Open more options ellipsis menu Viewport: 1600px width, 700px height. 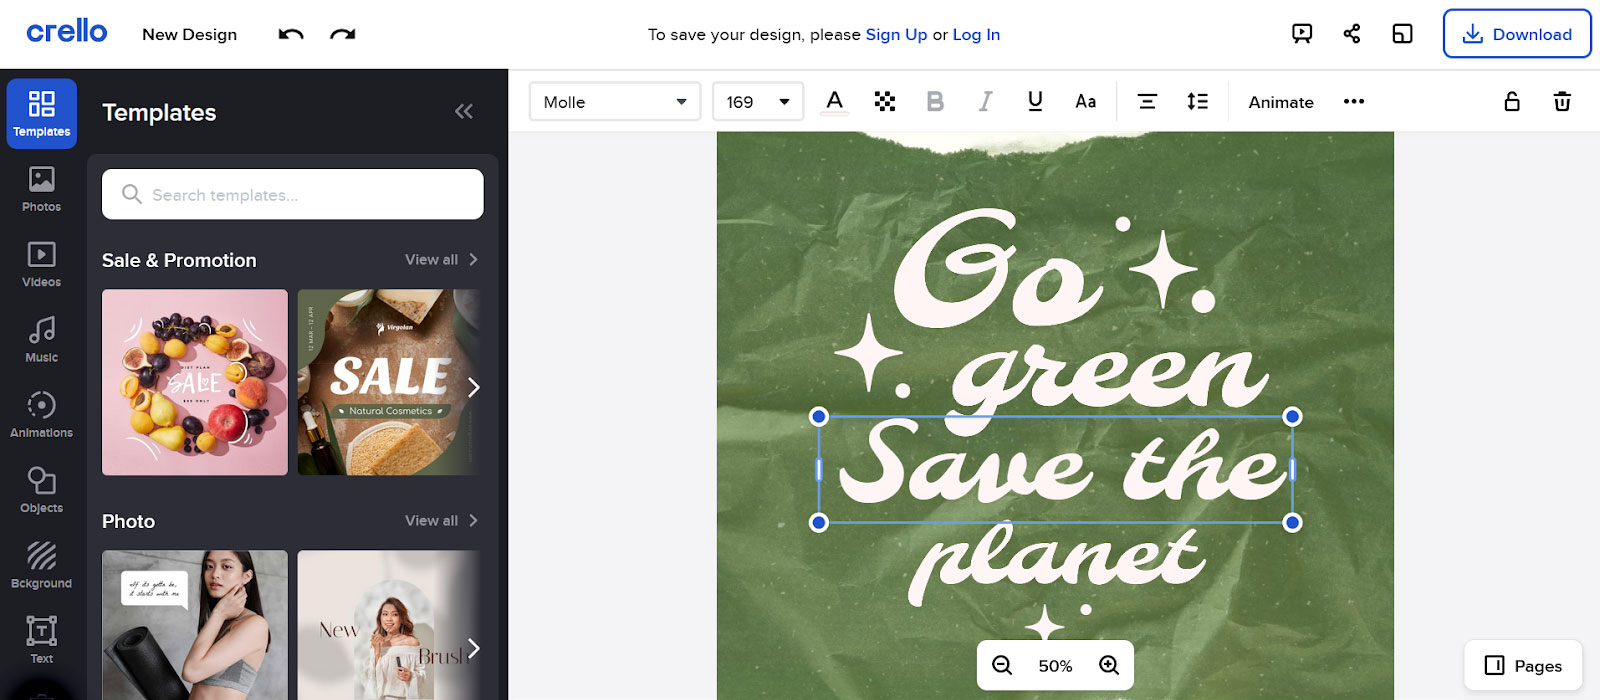click(1354, 101)
